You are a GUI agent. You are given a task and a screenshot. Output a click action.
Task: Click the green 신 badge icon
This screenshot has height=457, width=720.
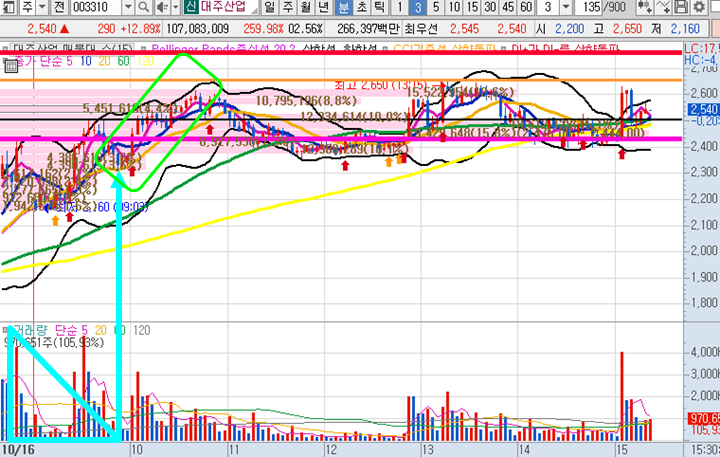coord(191,7)
